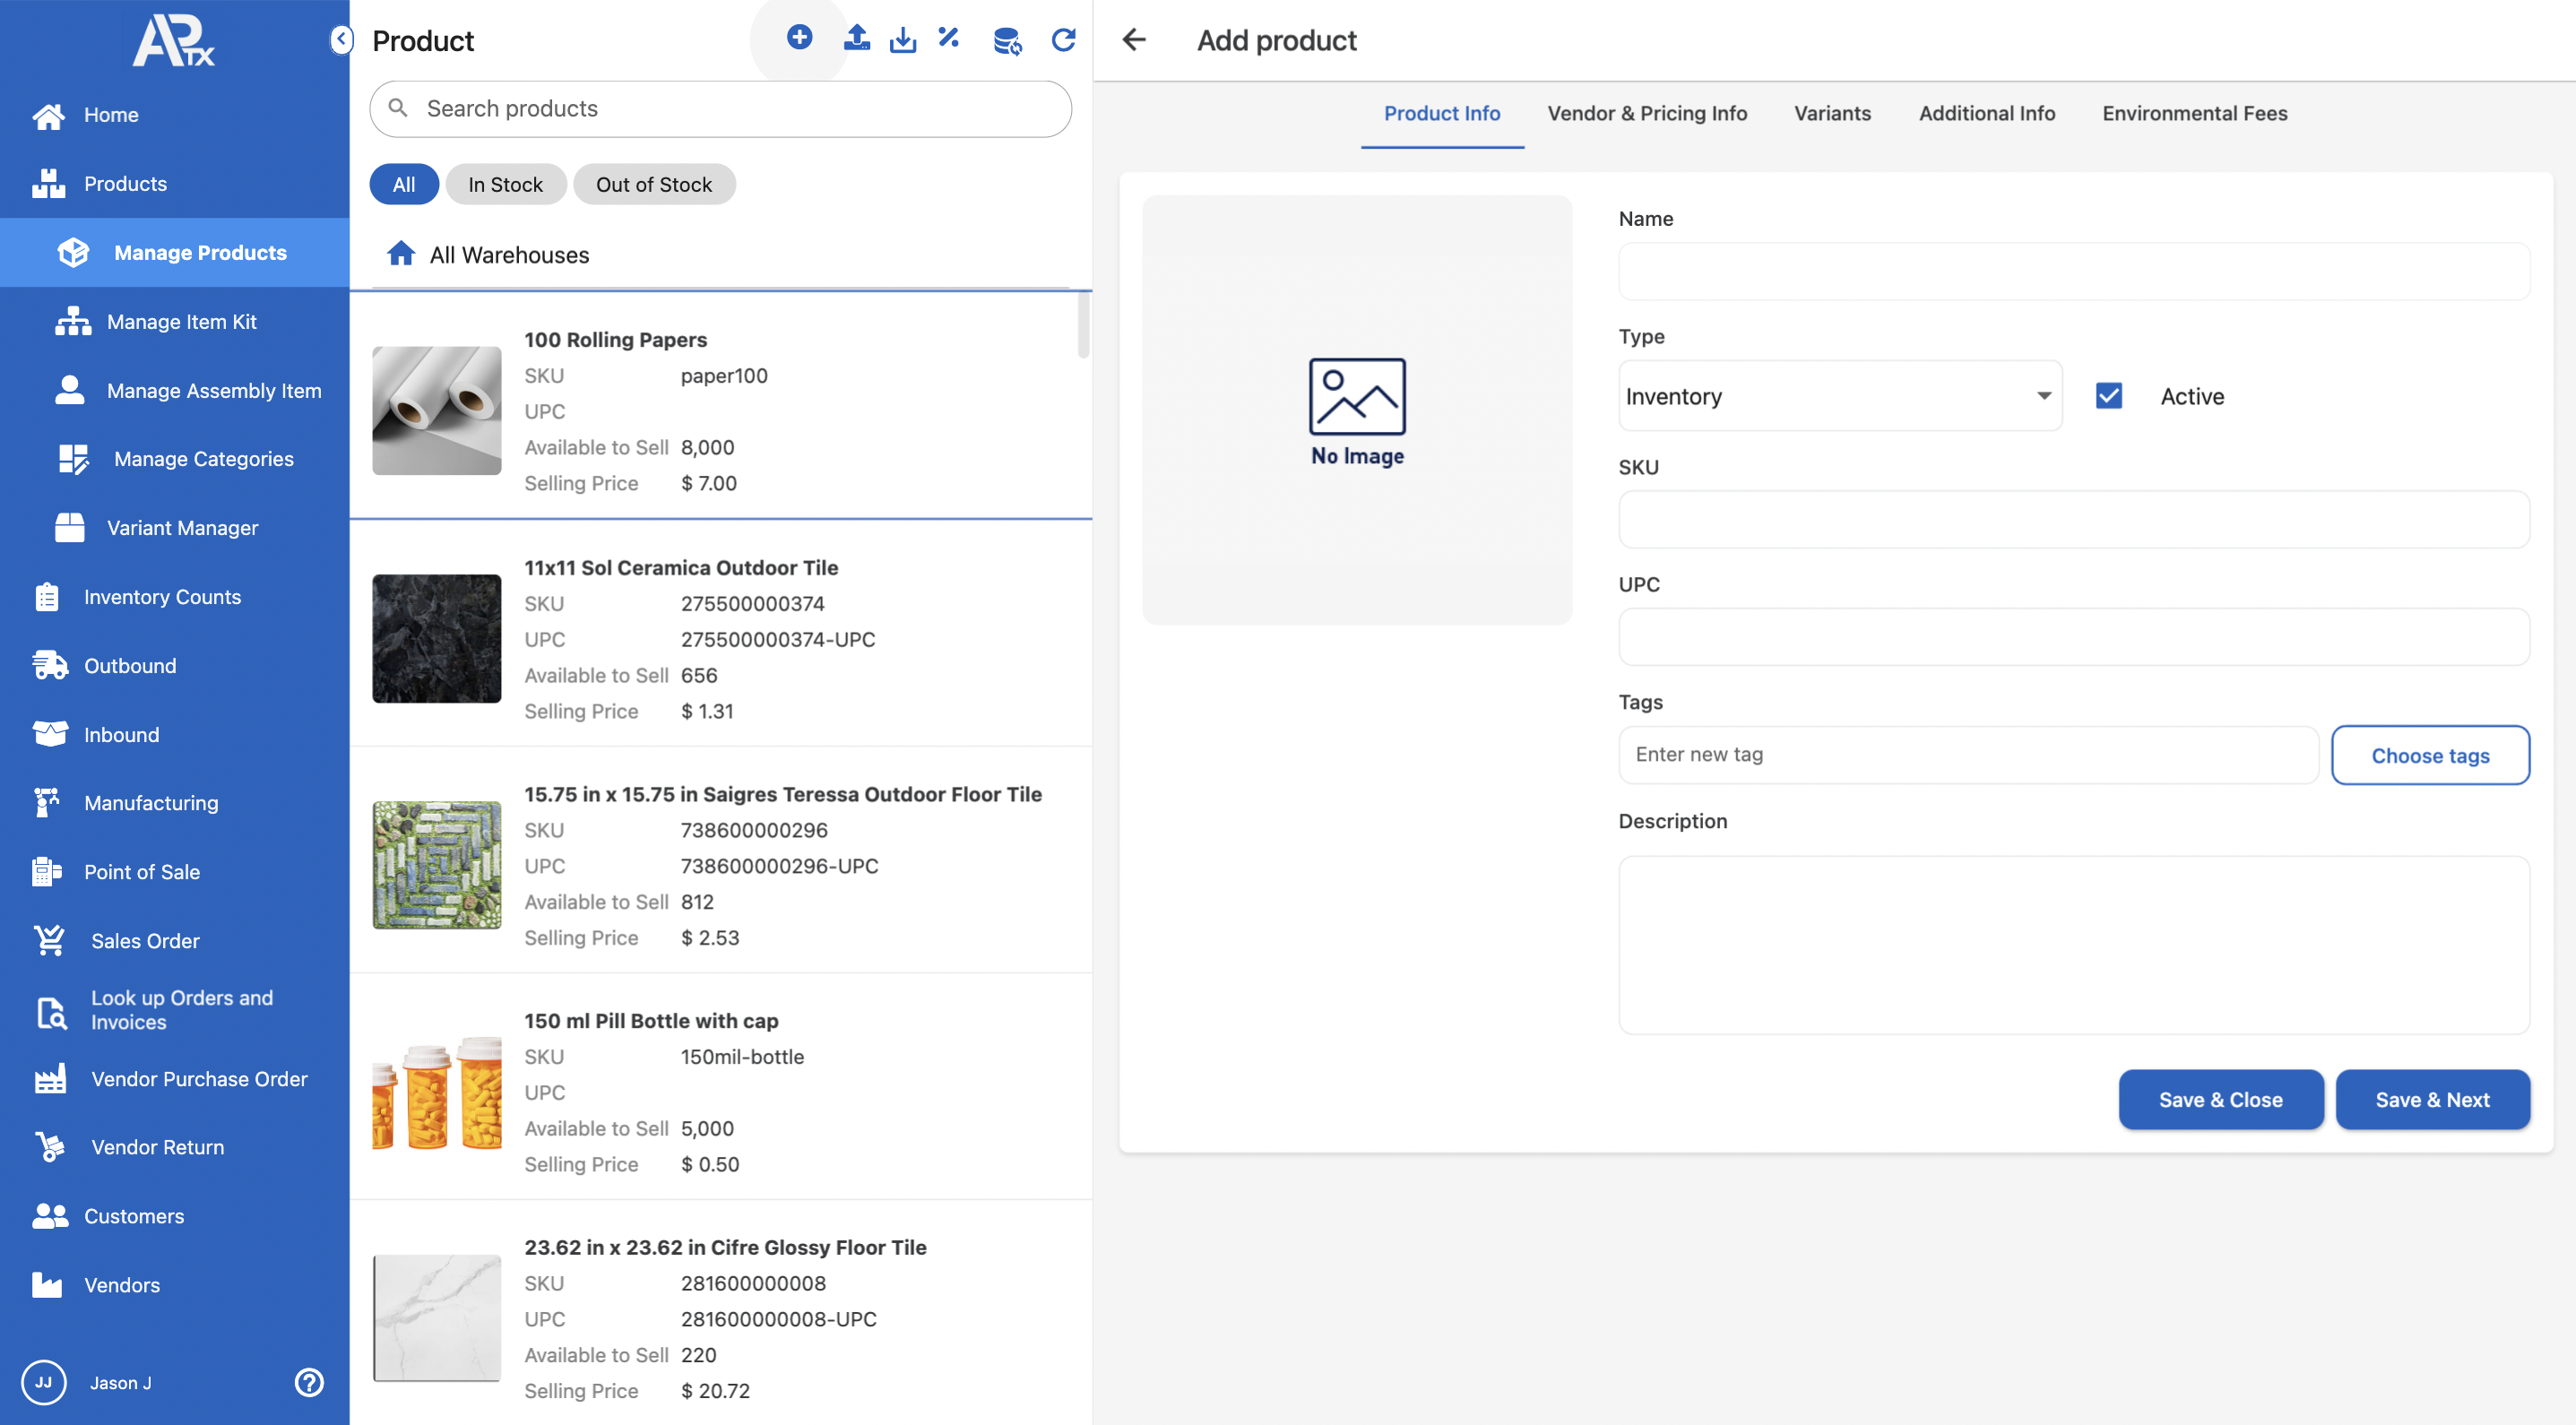Viewport: 2576px width, 1425px height.
Task: Select the Out of Stock filter chip
Action: 653,184
